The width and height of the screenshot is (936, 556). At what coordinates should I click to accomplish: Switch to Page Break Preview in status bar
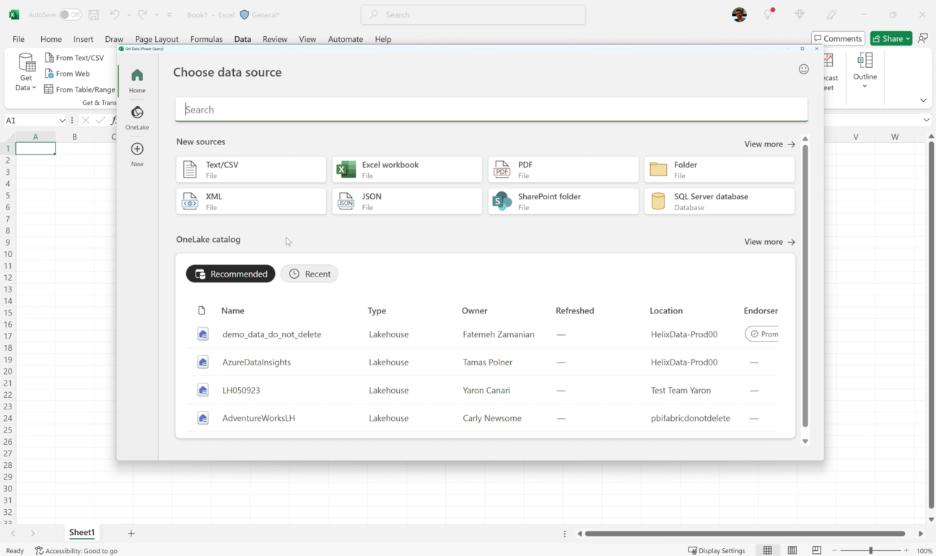point(816,550)
